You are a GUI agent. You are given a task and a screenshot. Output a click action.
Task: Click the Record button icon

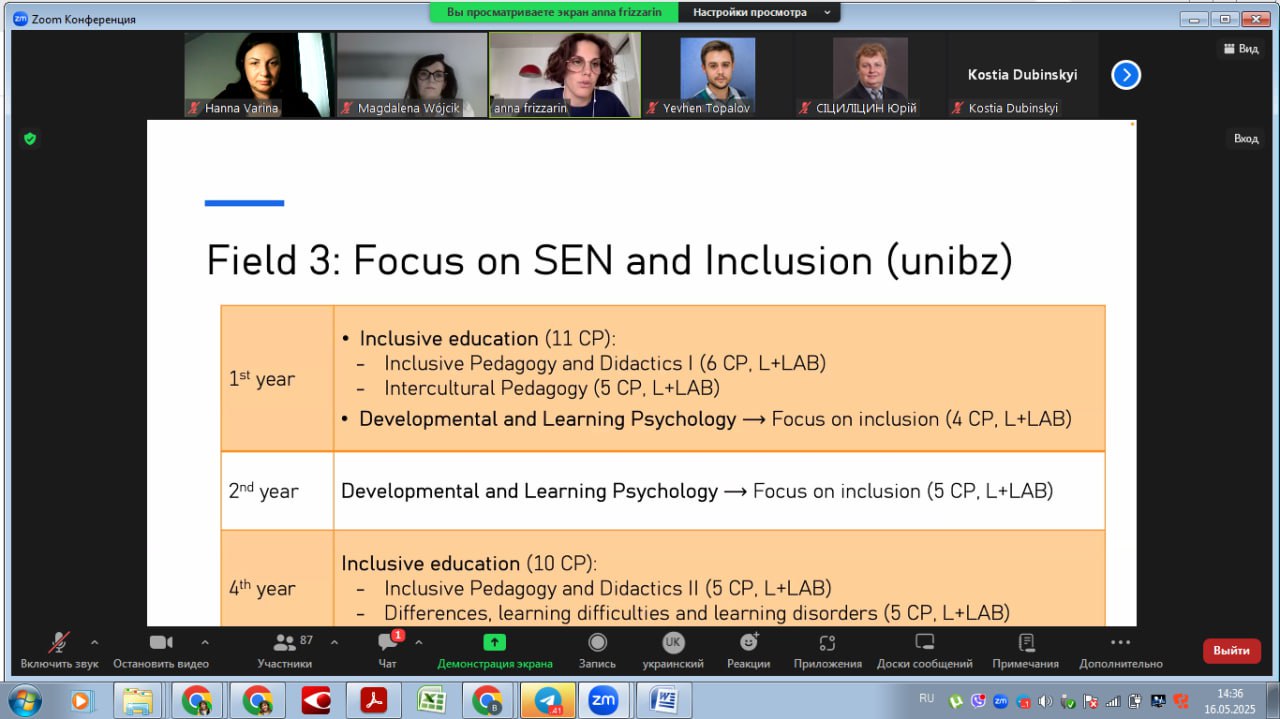tap(597, 643)
